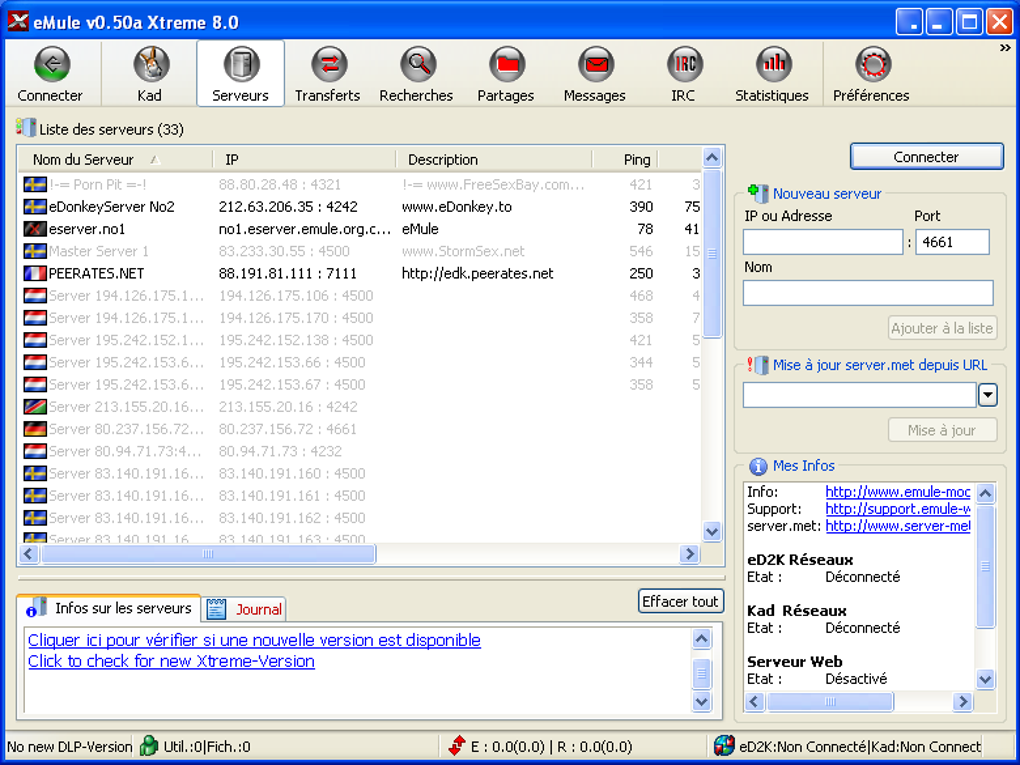Click the eD2K globe status icon
The height and width of the screenshot is (765, 1020).
[x=724, y=746]
